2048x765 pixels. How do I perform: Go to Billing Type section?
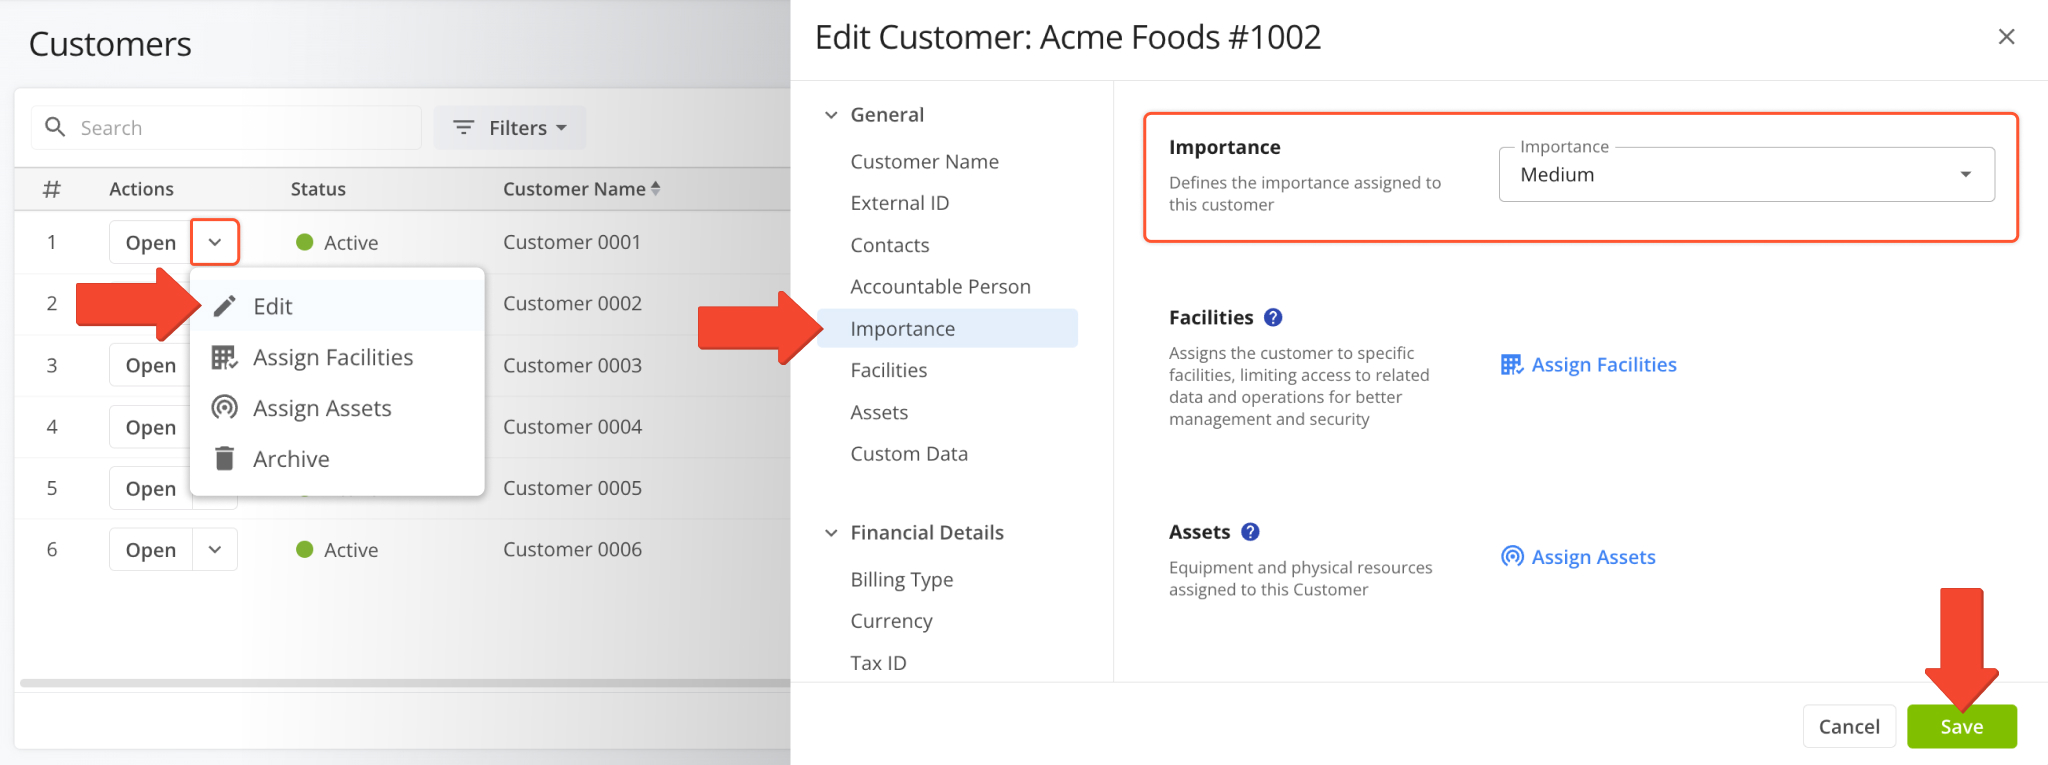(901, 579)
